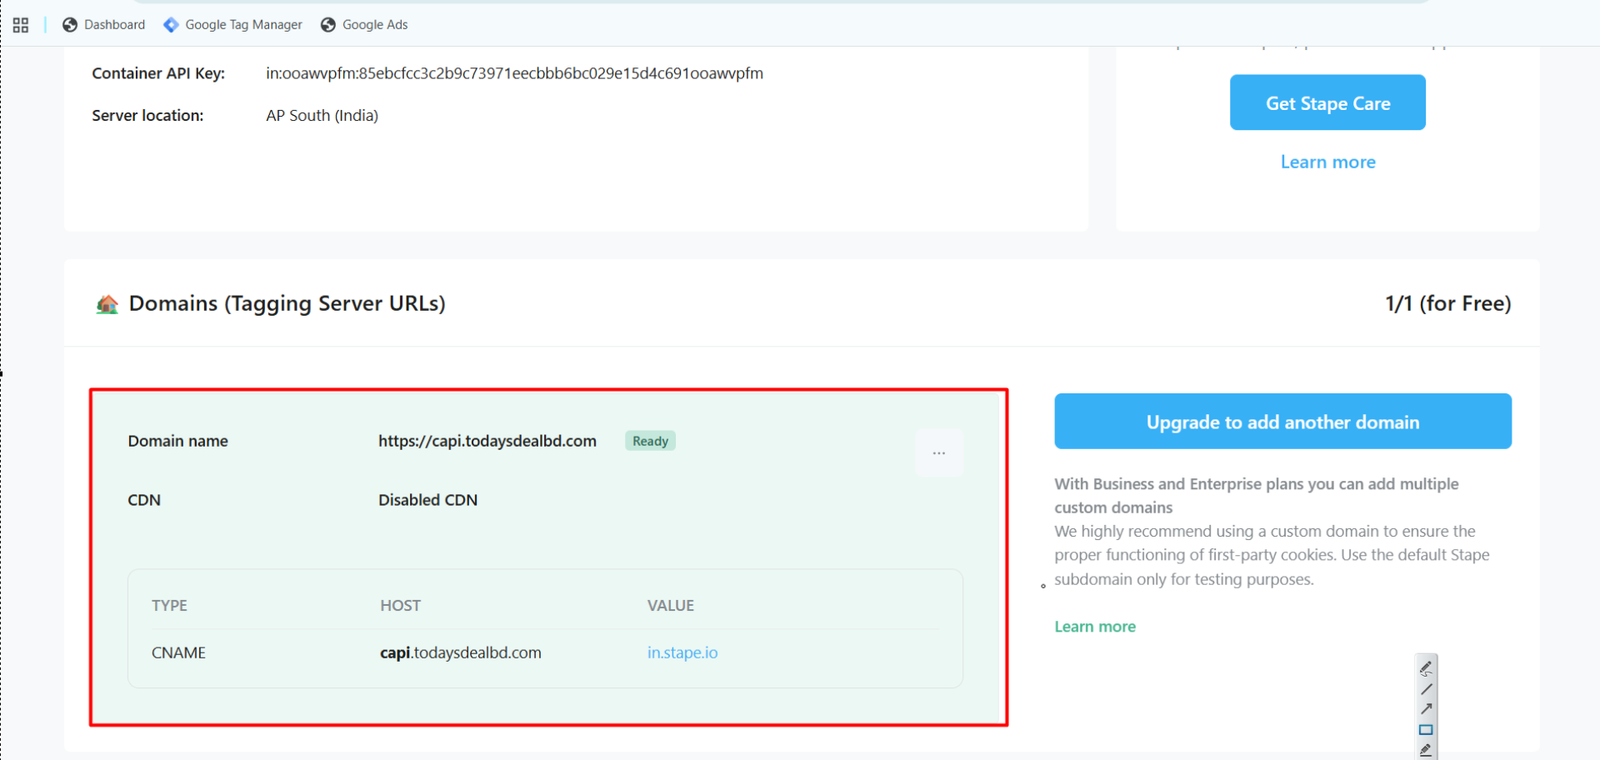Open the Dashboard bookmark
Viewport: 1600px width, 760px height.
tap(104, 25)
